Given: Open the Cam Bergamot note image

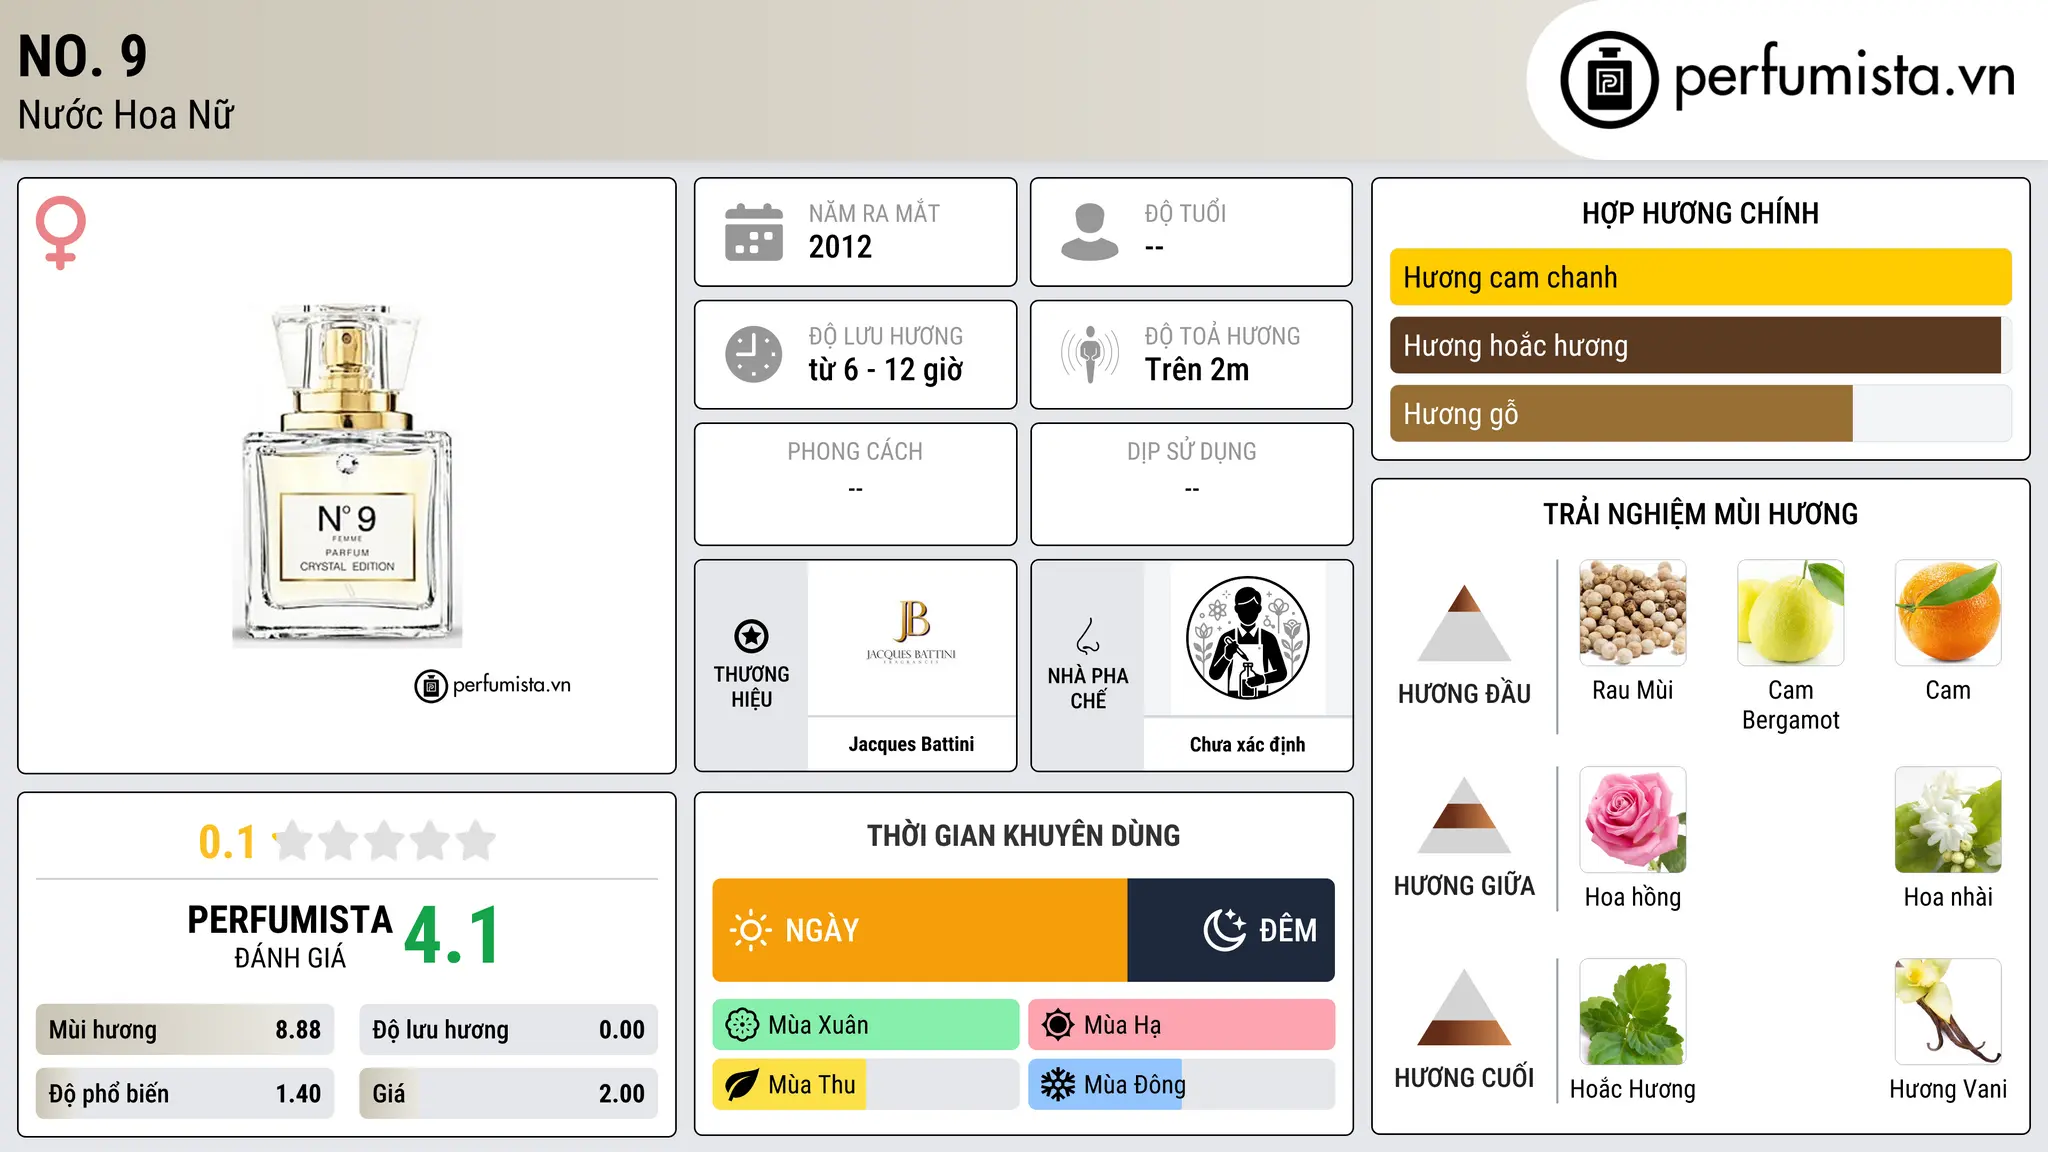Looking at the screenshot, I should [x=1790, y=613].
